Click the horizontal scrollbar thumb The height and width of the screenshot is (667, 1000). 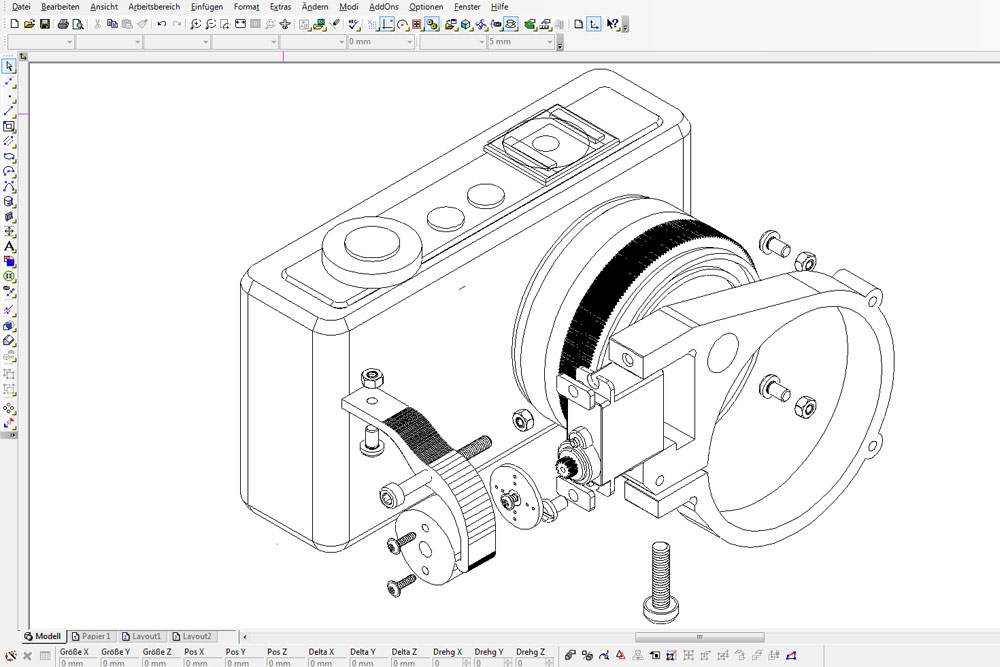699,636
